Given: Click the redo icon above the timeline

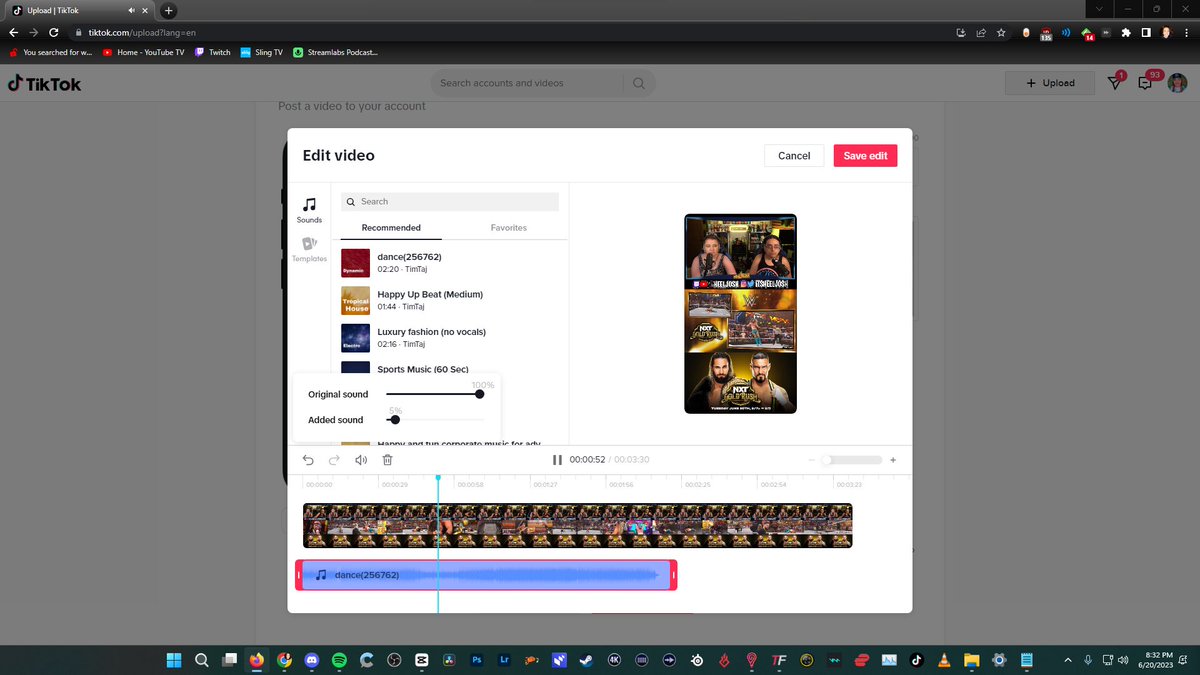Looking at the screenshot, I should (334, 459).
